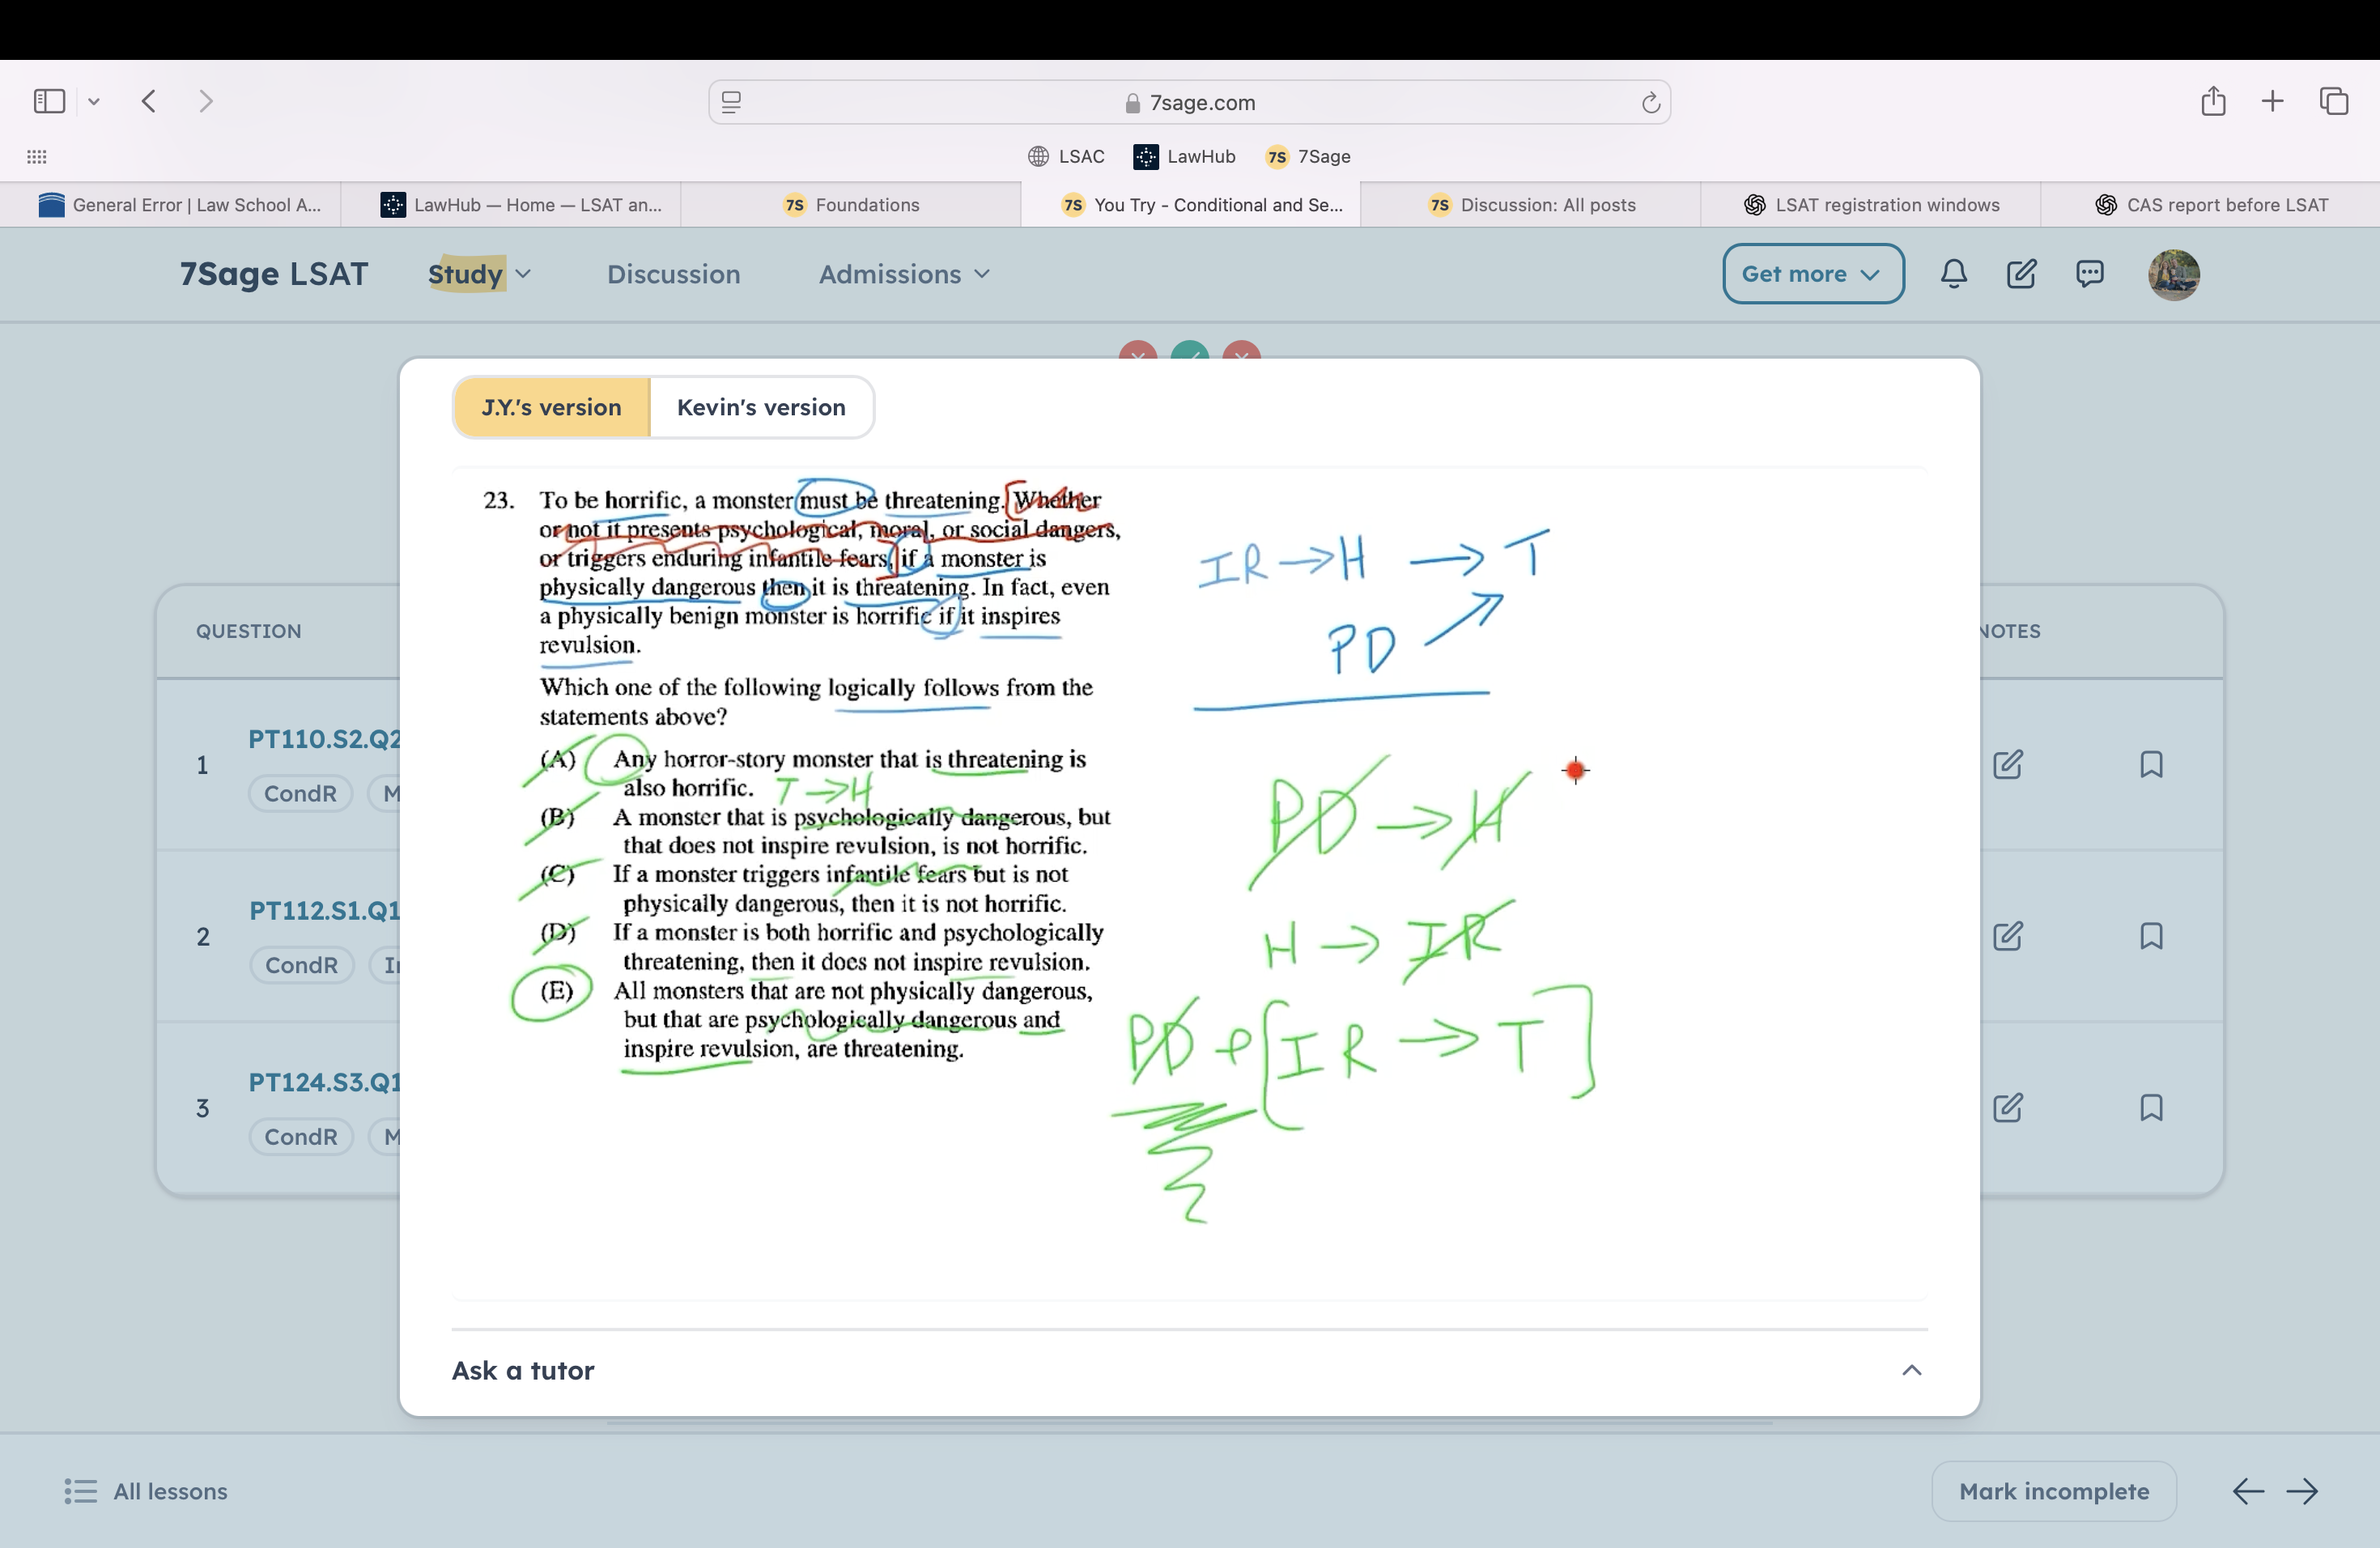Collapse the Ask a tutor section

[x=1911, y=1370]
